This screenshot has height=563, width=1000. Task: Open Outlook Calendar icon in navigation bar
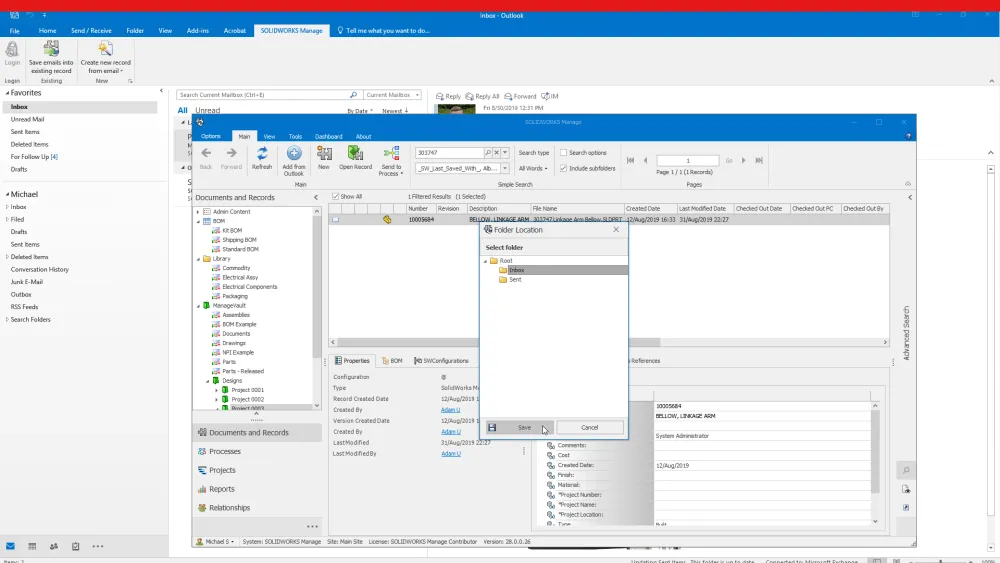pyautogui.click(x=32, y=546)
